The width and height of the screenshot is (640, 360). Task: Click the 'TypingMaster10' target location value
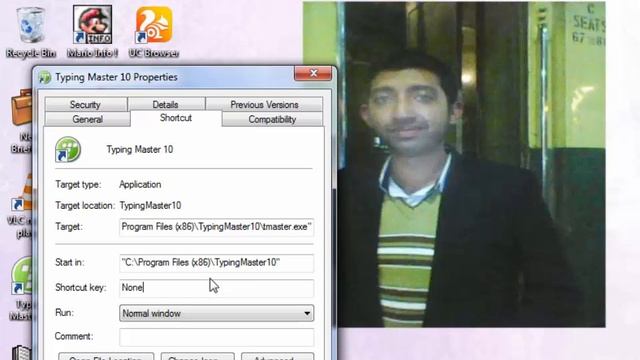click(x=150, y=205)
